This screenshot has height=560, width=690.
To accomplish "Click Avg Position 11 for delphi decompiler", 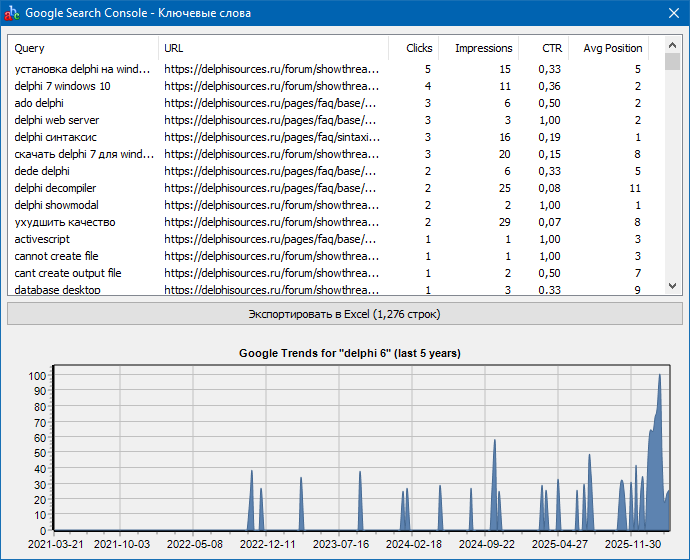I will click(635, 188).
